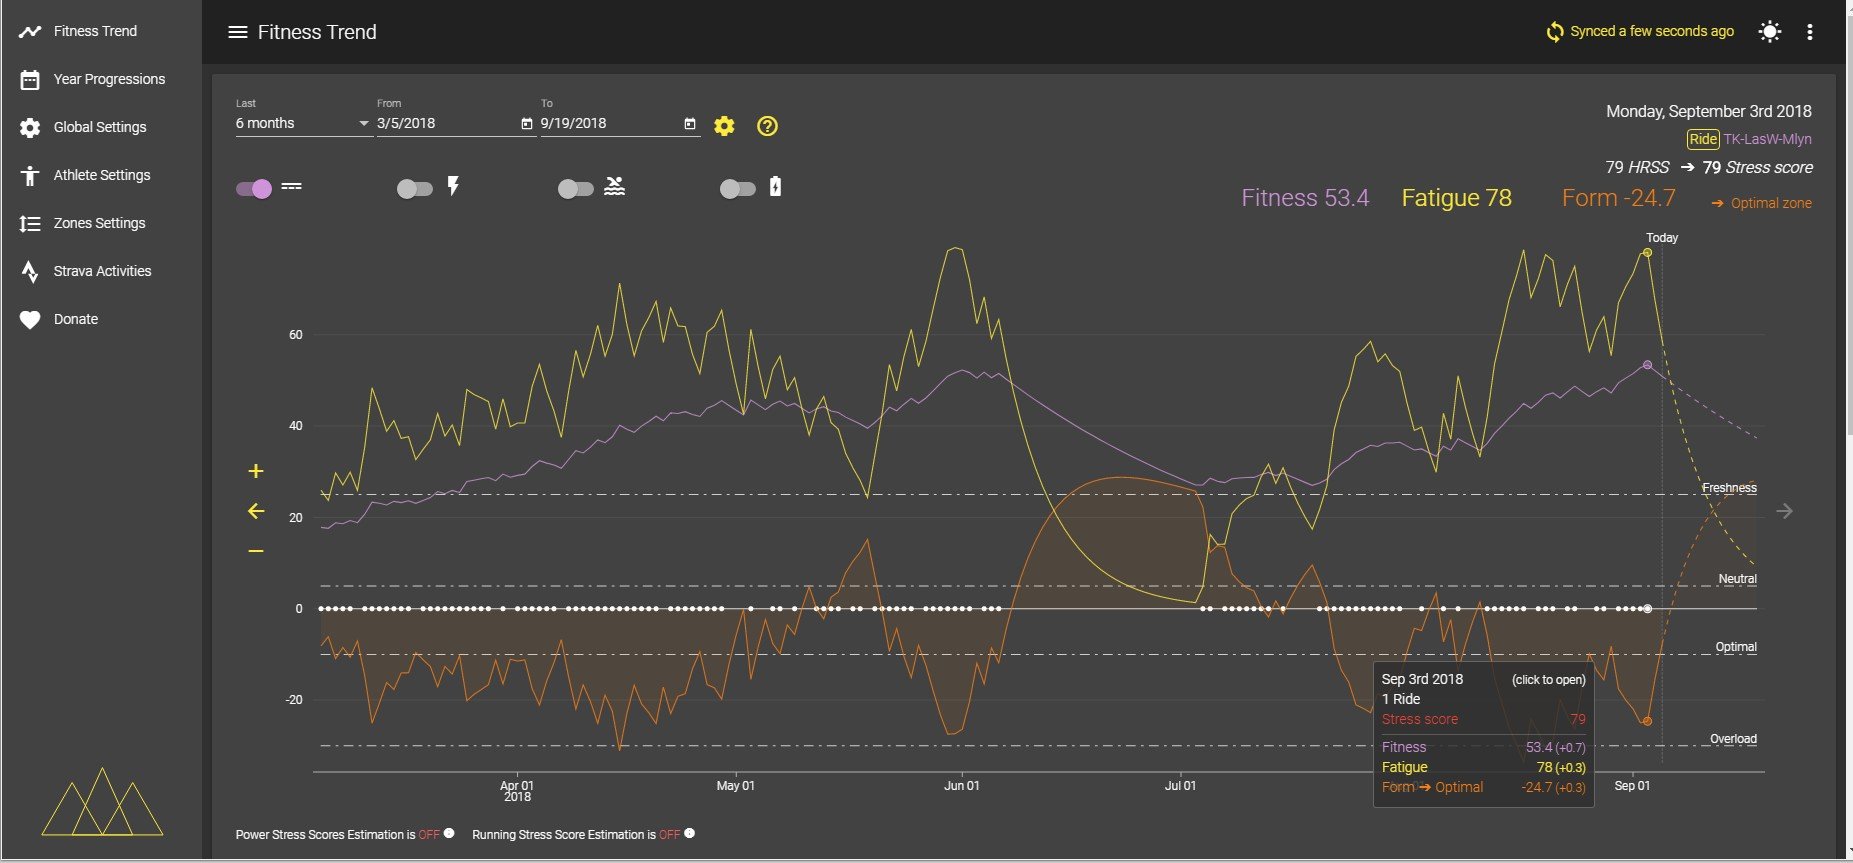Open Zones Settings menu item

click(101, 224)
